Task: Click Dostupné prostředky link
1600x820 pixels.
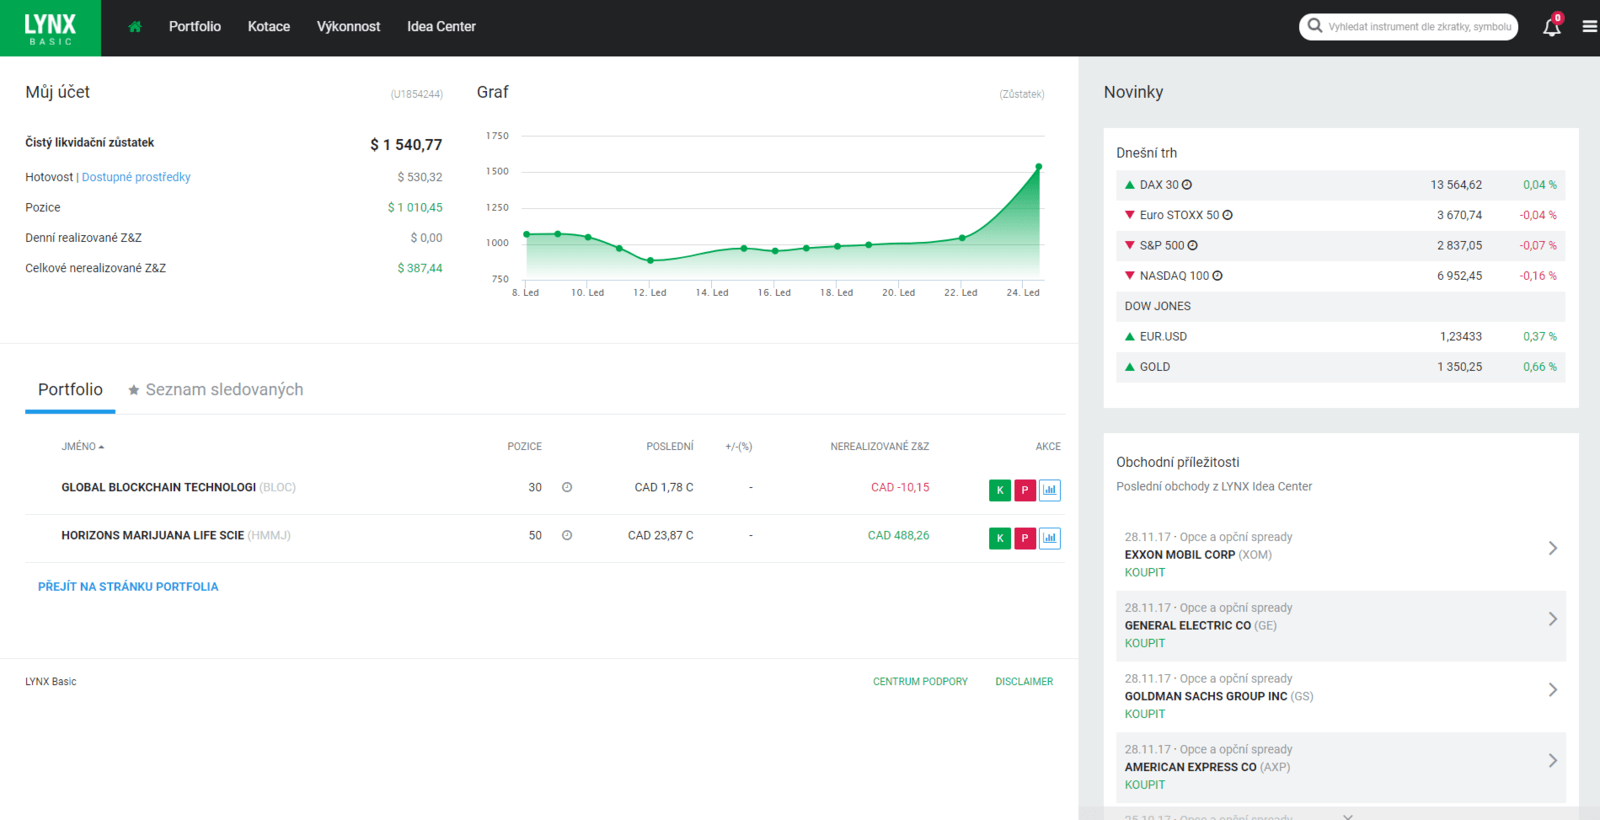Action: click(136, 177)
